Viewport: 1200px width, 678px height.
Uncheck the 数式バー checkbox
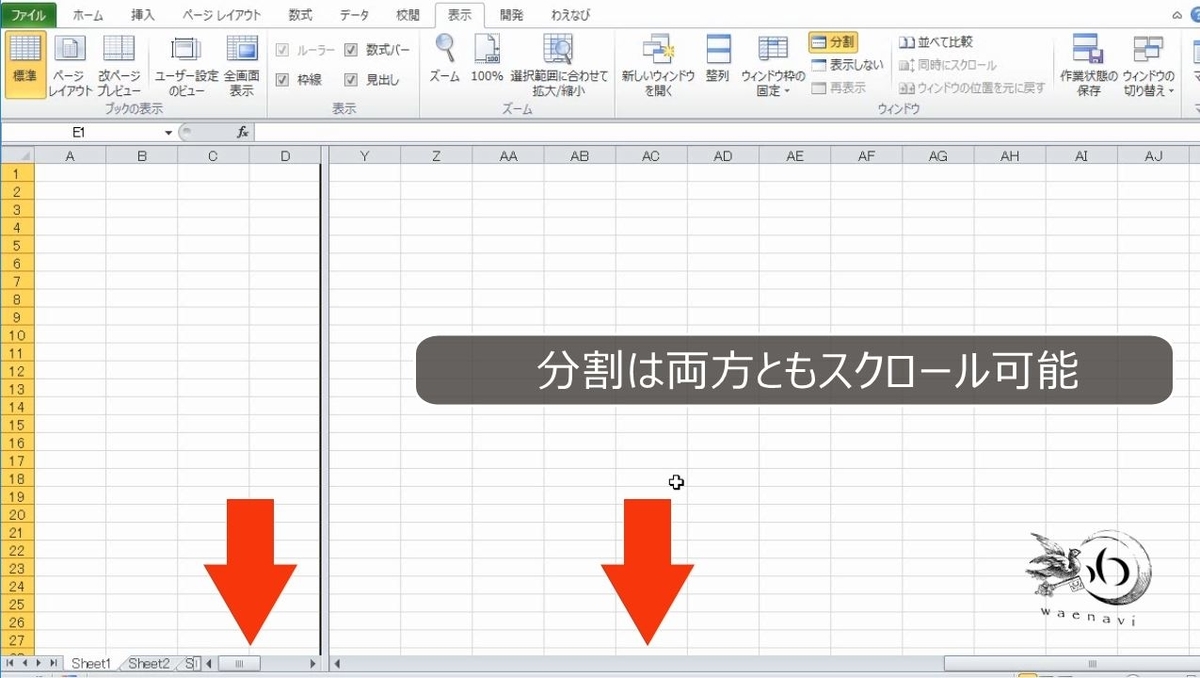pos(351,48)
